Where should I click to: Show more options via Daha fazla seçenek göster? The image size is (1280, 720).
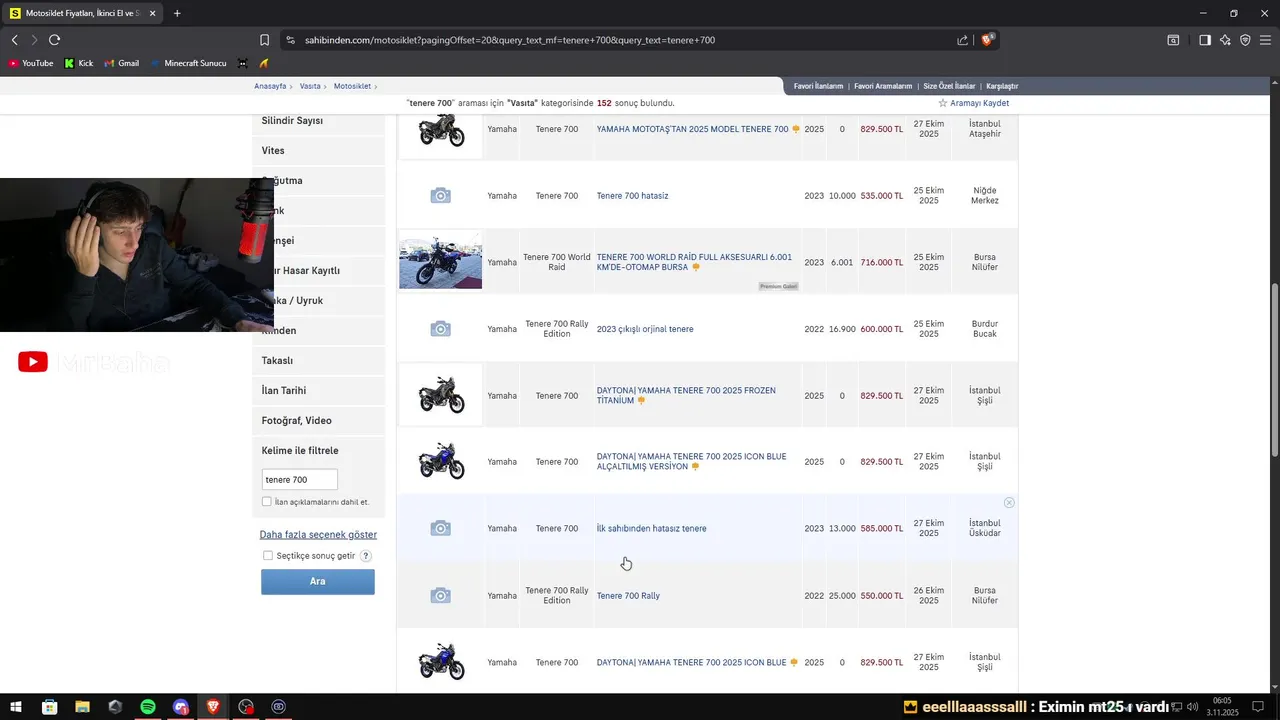[x=318, y=535]
